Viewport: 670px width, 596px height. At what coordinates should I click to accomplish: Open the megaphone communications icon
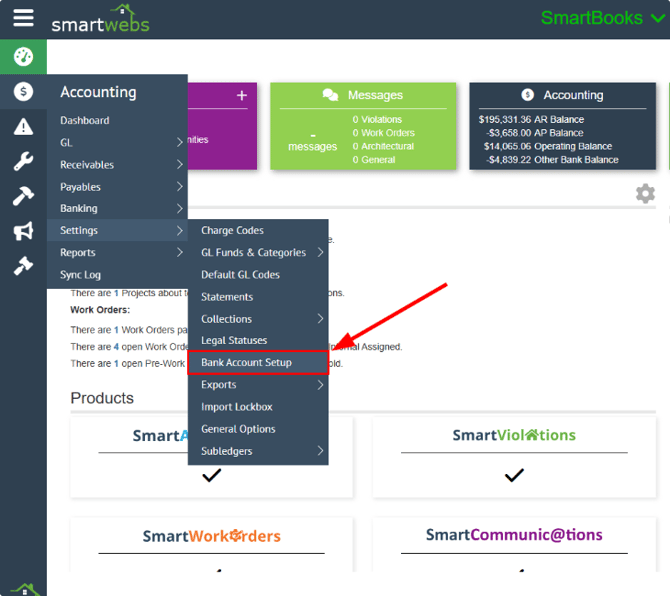[x=23, y=231]
